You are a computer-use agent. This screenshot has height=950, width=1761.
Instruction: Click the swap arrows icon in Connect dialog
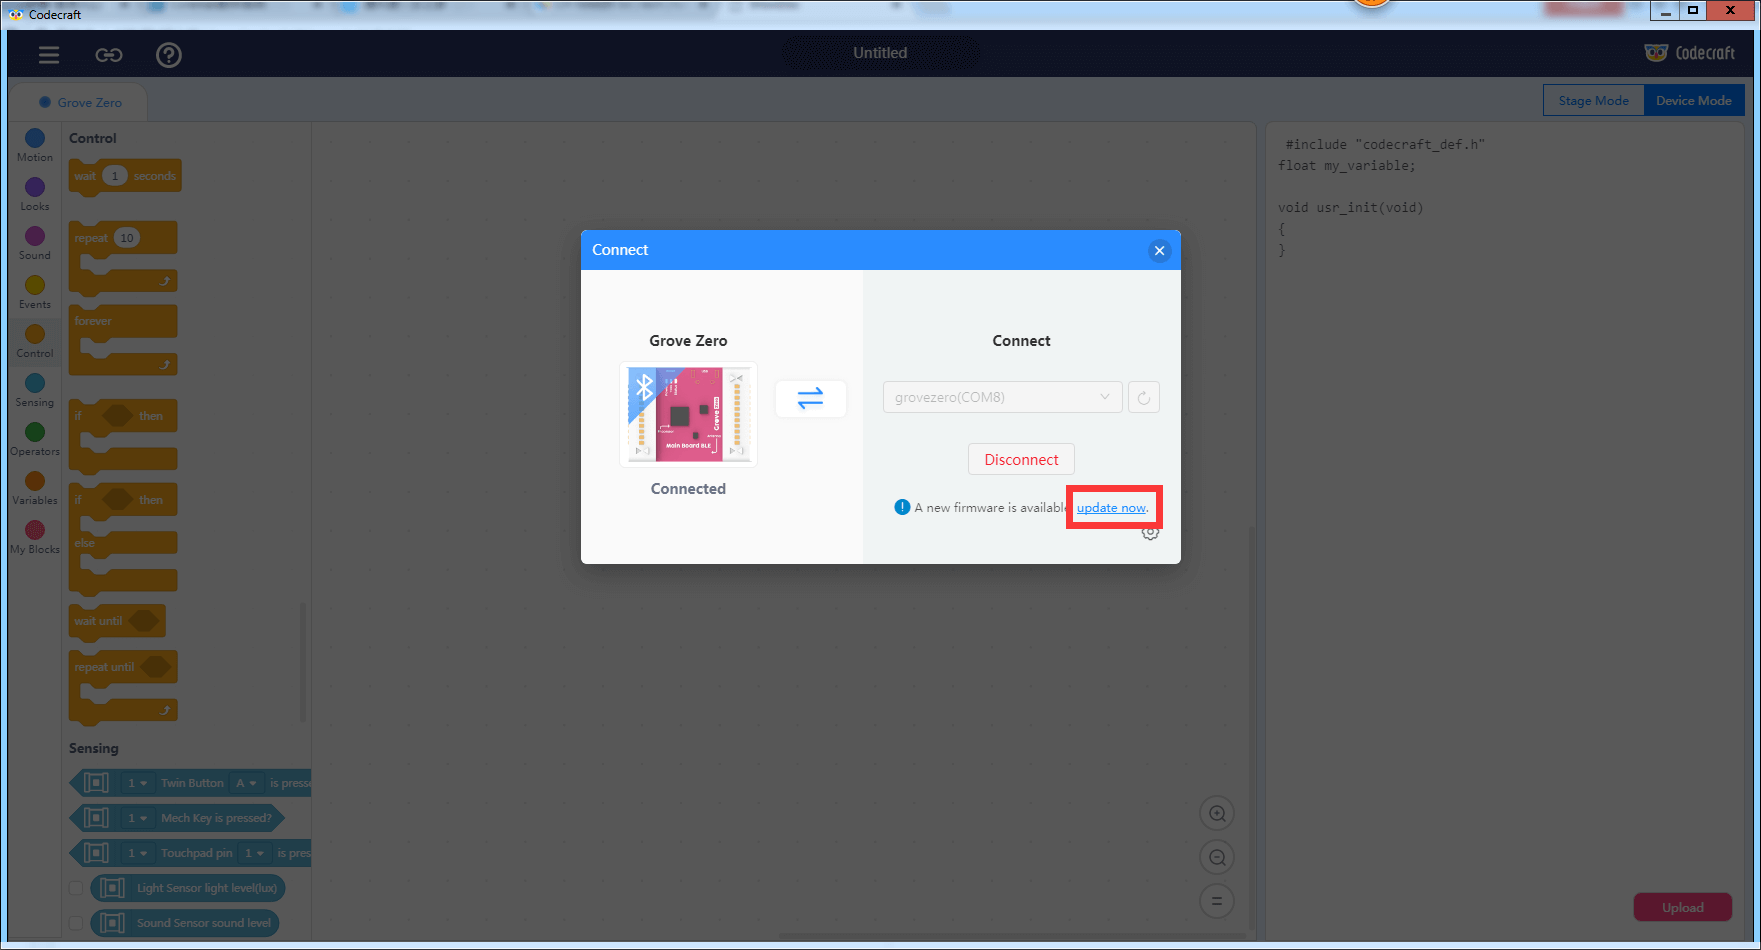click(x=811, y=398)
